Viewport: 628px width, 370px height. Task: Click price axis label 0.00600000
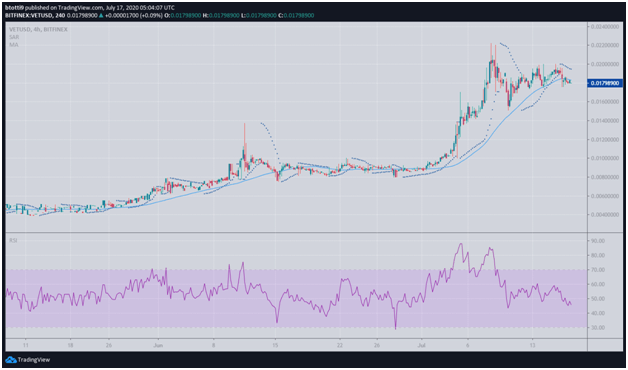(x=605, y=196)
